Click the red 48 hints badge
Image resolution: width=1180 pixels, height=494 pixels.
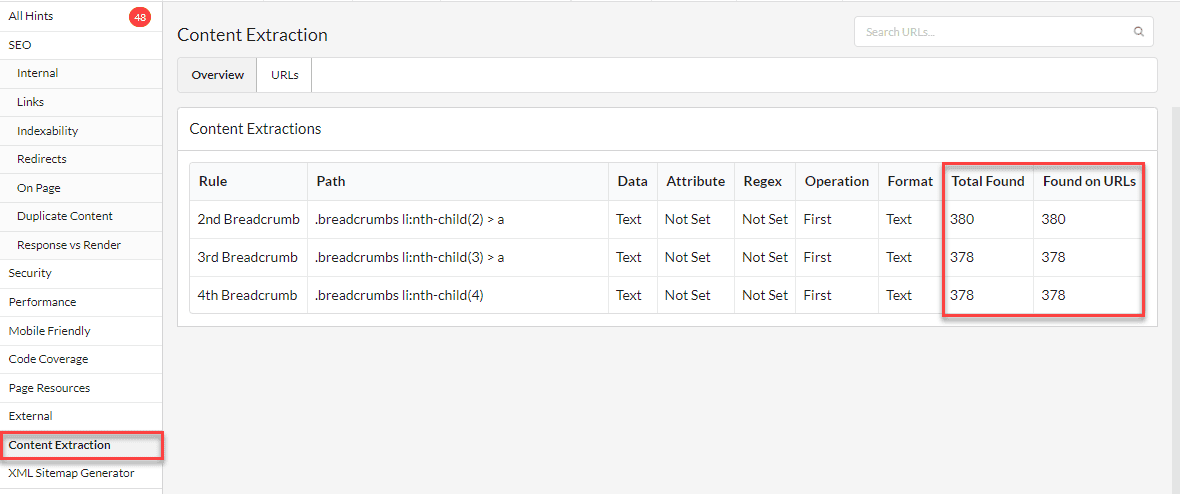140,17
